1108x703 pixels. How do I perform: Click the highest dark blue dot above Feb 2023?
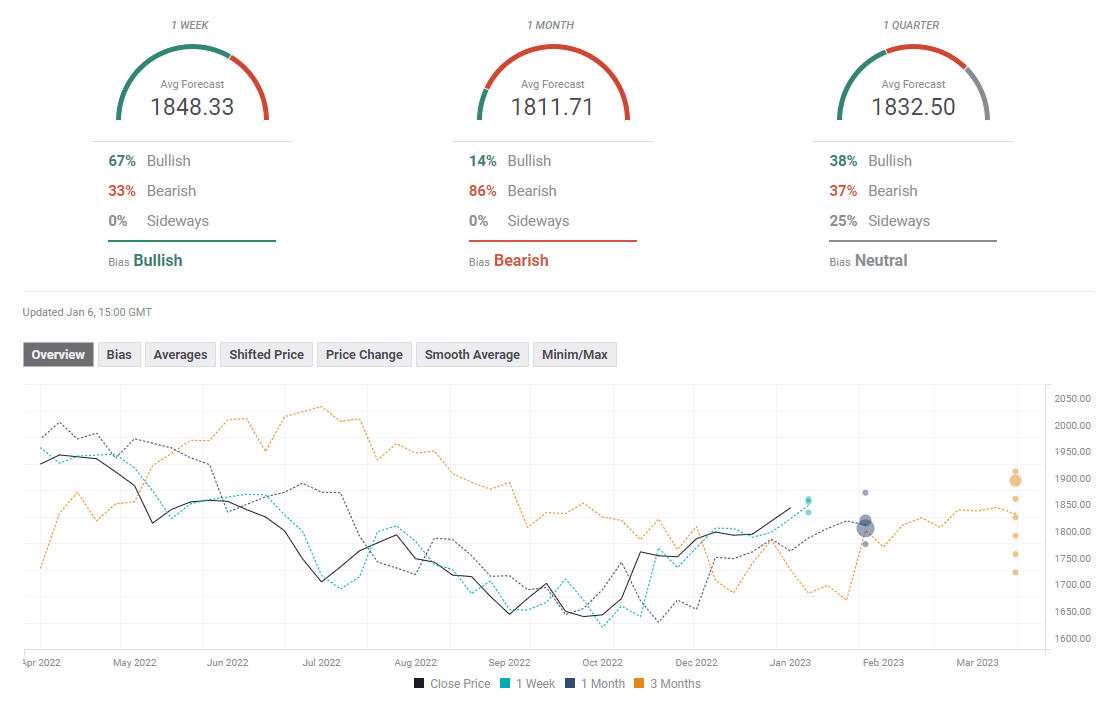point(866,493)
